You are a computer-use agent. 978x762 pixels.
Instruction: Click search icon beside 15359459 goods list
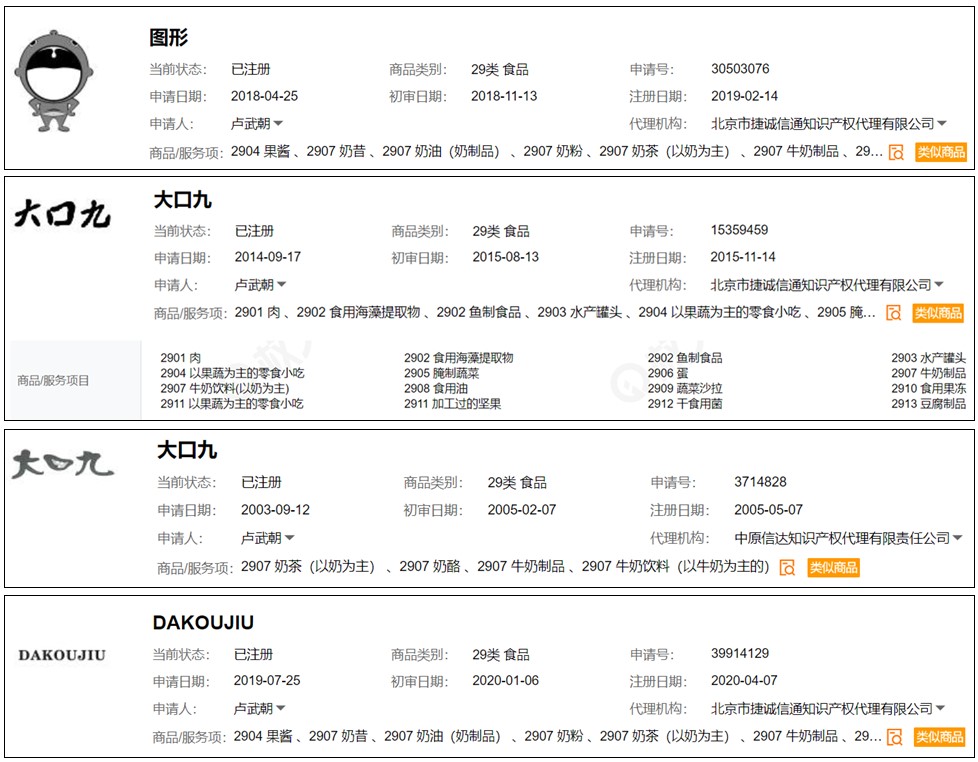click(x=894, y=313)
